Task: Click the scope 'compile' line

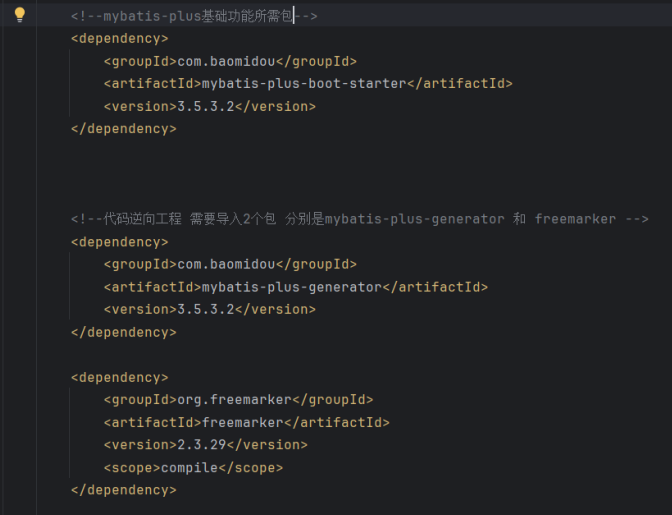Action: pos(193,467)
